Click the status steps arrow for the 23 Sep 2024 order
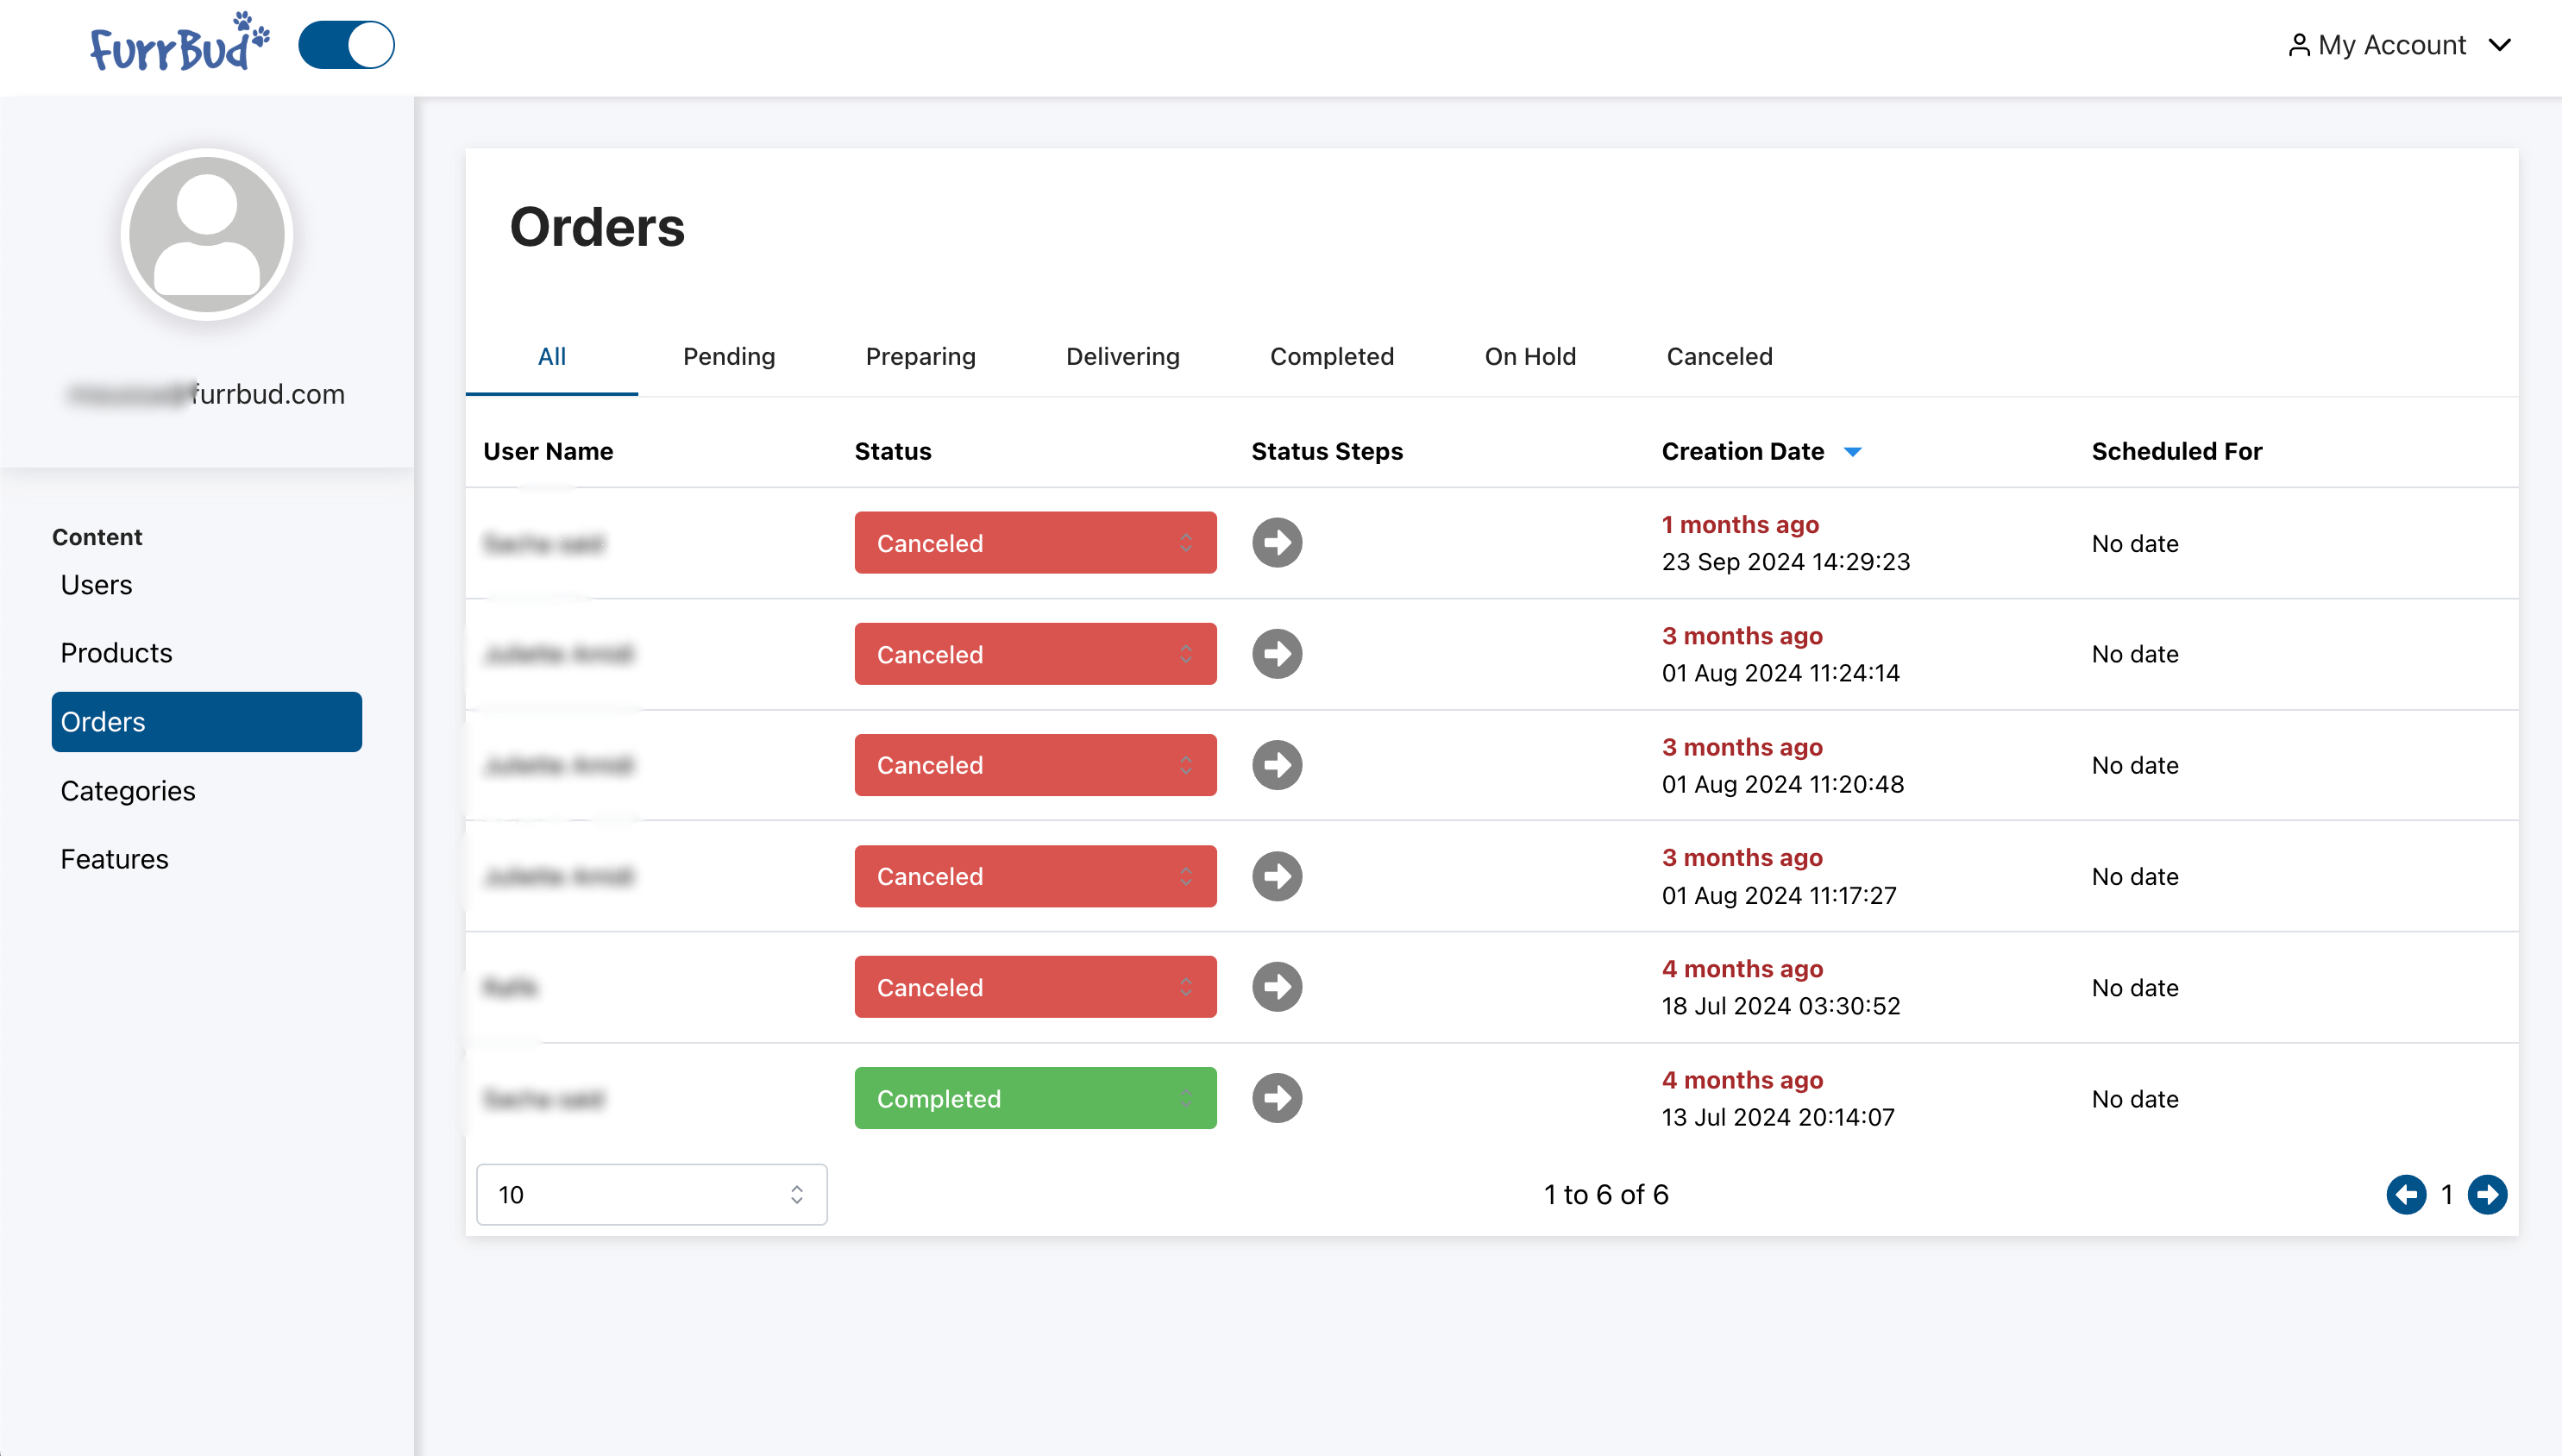2562x1456 pixels. 1277,543
